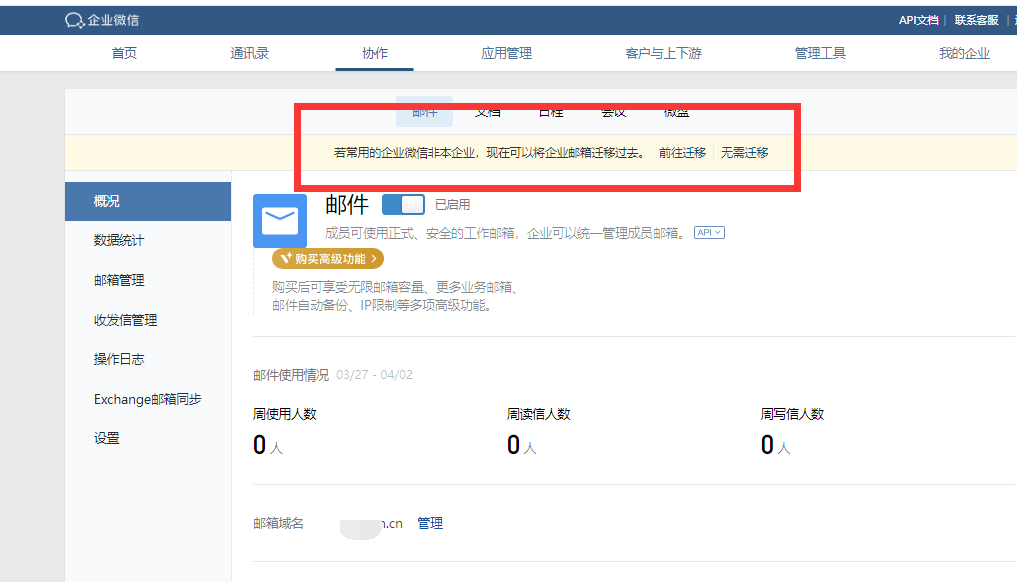Image resolution: width=1017 pixels, height=582 pixels.
Task: Click the VIP icon on 购买高级功能 button
Action: (x=288, y=258)
